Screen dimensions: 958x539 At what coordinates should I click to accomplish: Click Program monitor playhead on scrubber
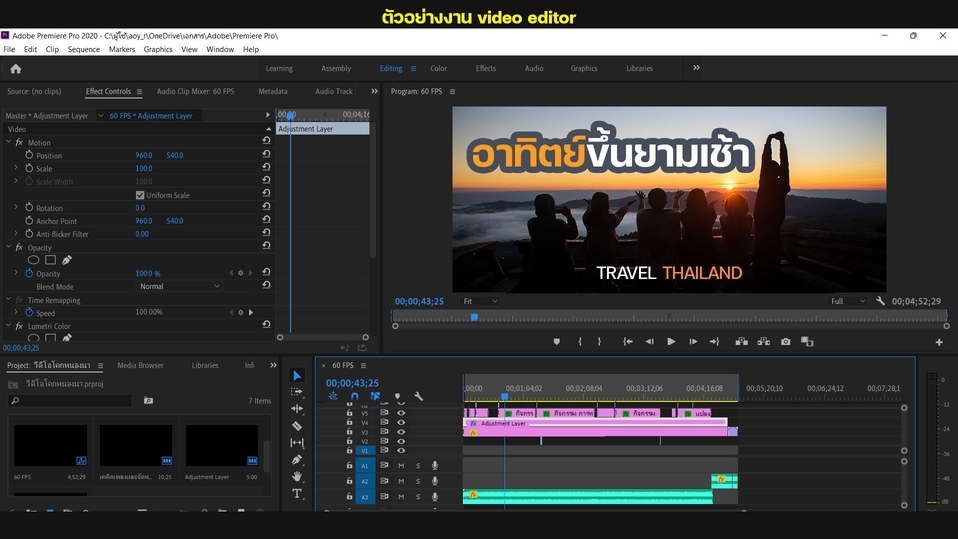click(x=474, y=317)
